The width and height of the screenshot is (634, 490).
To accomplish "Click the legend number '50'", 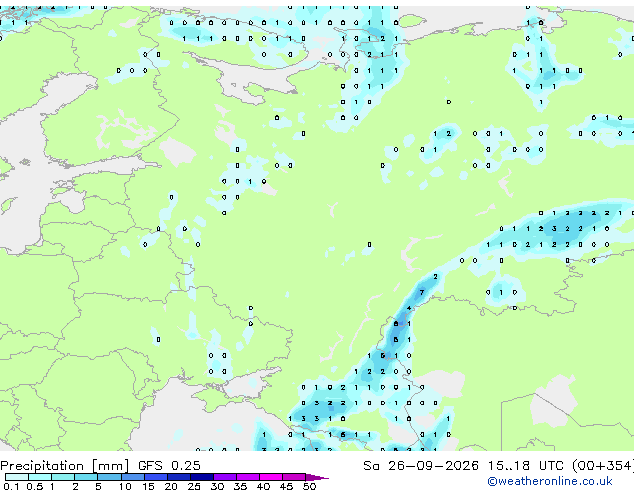I will [309, 486].
